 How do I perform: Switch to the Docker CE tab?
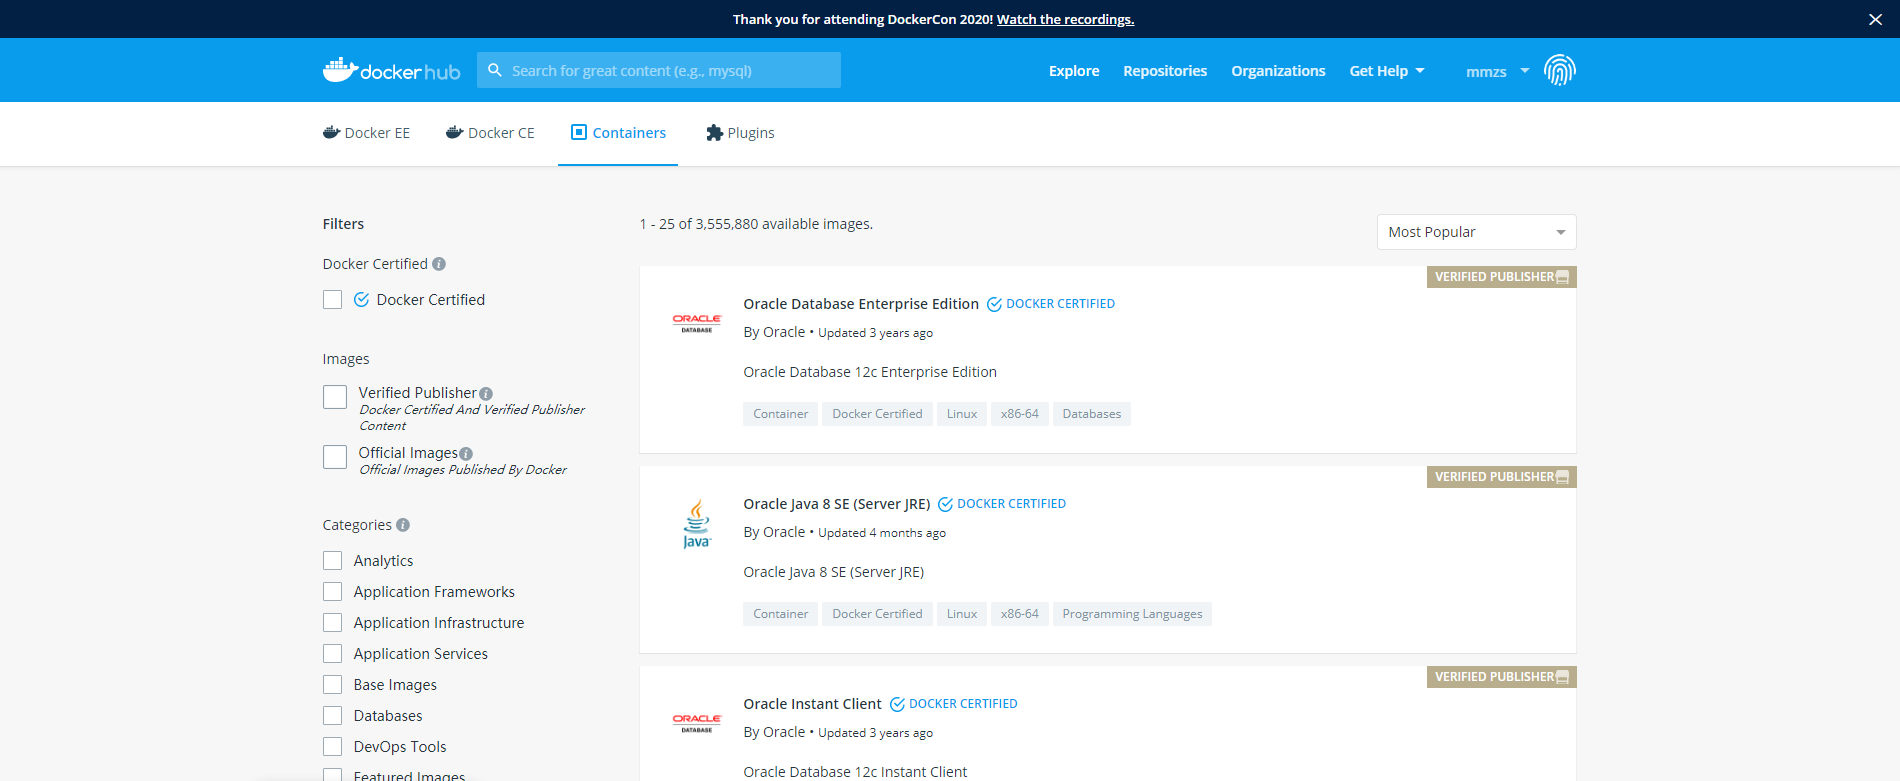tap(490, 133)
